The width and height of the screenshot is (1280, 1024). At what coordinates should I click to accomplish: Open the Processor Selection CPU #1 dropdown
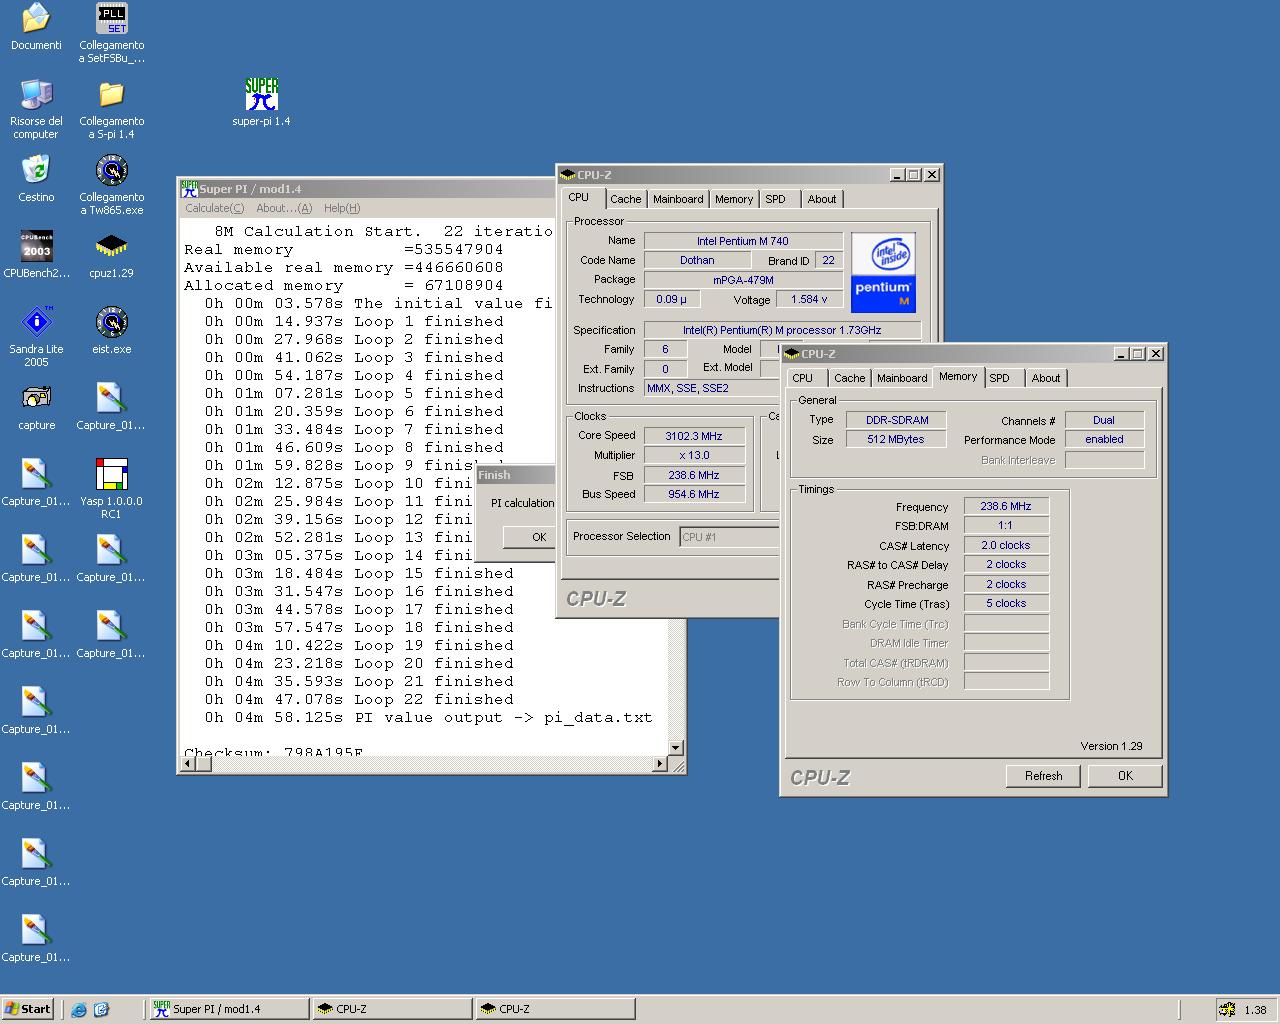point(729,537)
